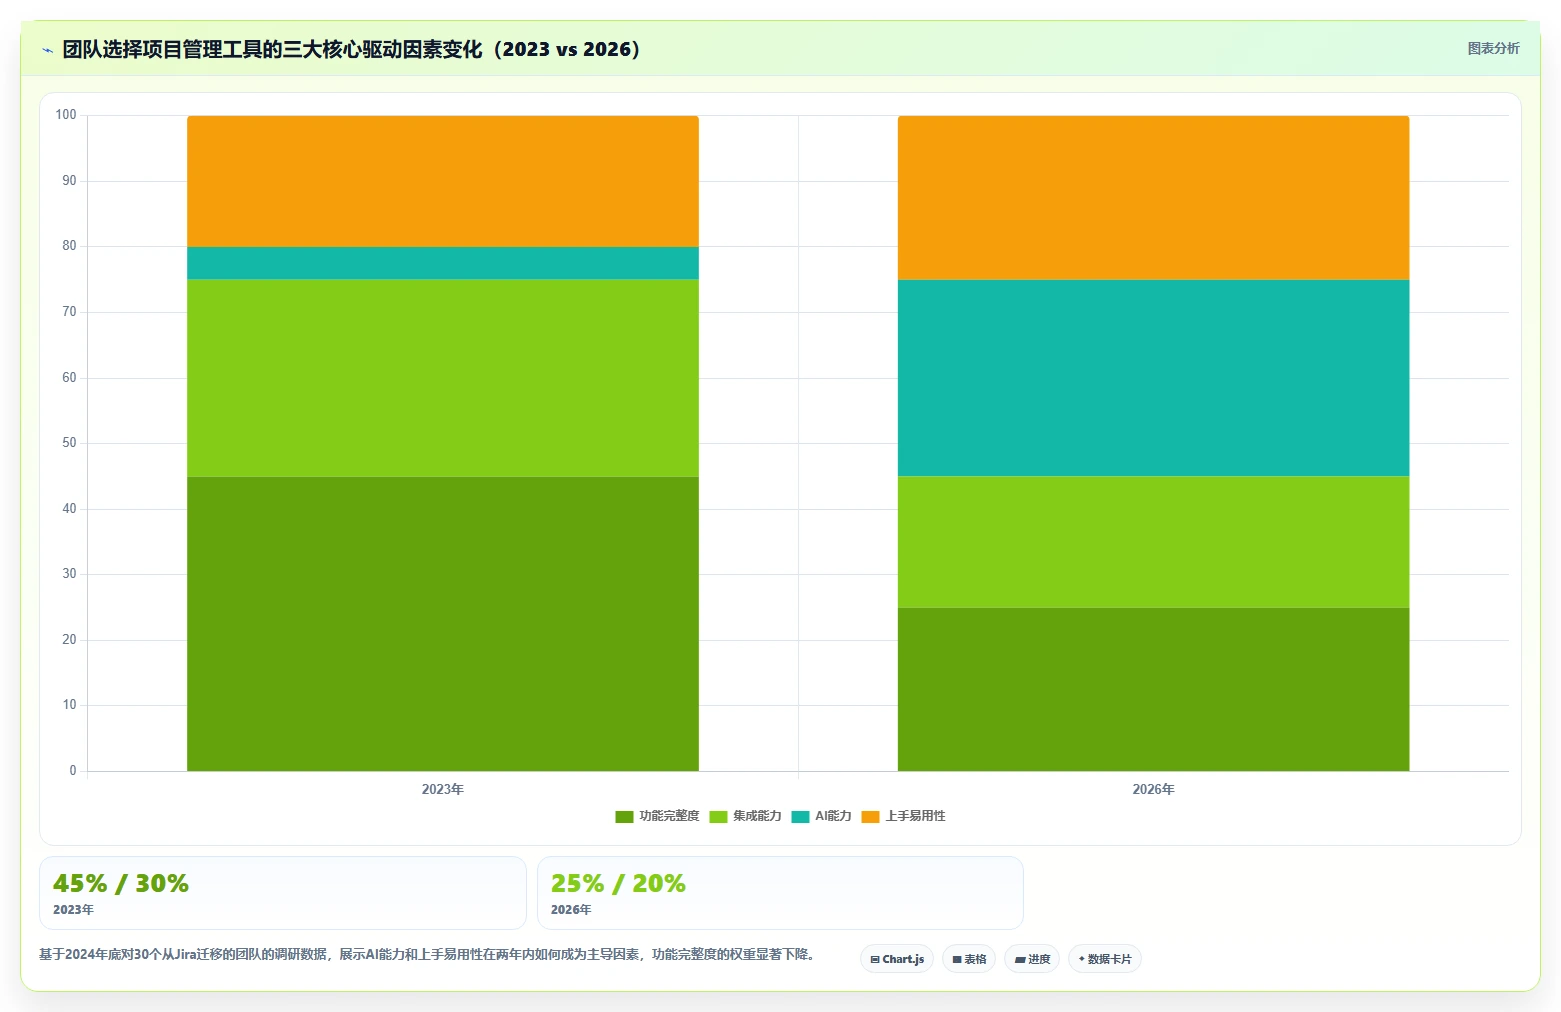Select the dark green 功能完整度 segment for 2023年
This screenshot has height=1012, width=1561.
pyautogui.click(x=443, y=624)
